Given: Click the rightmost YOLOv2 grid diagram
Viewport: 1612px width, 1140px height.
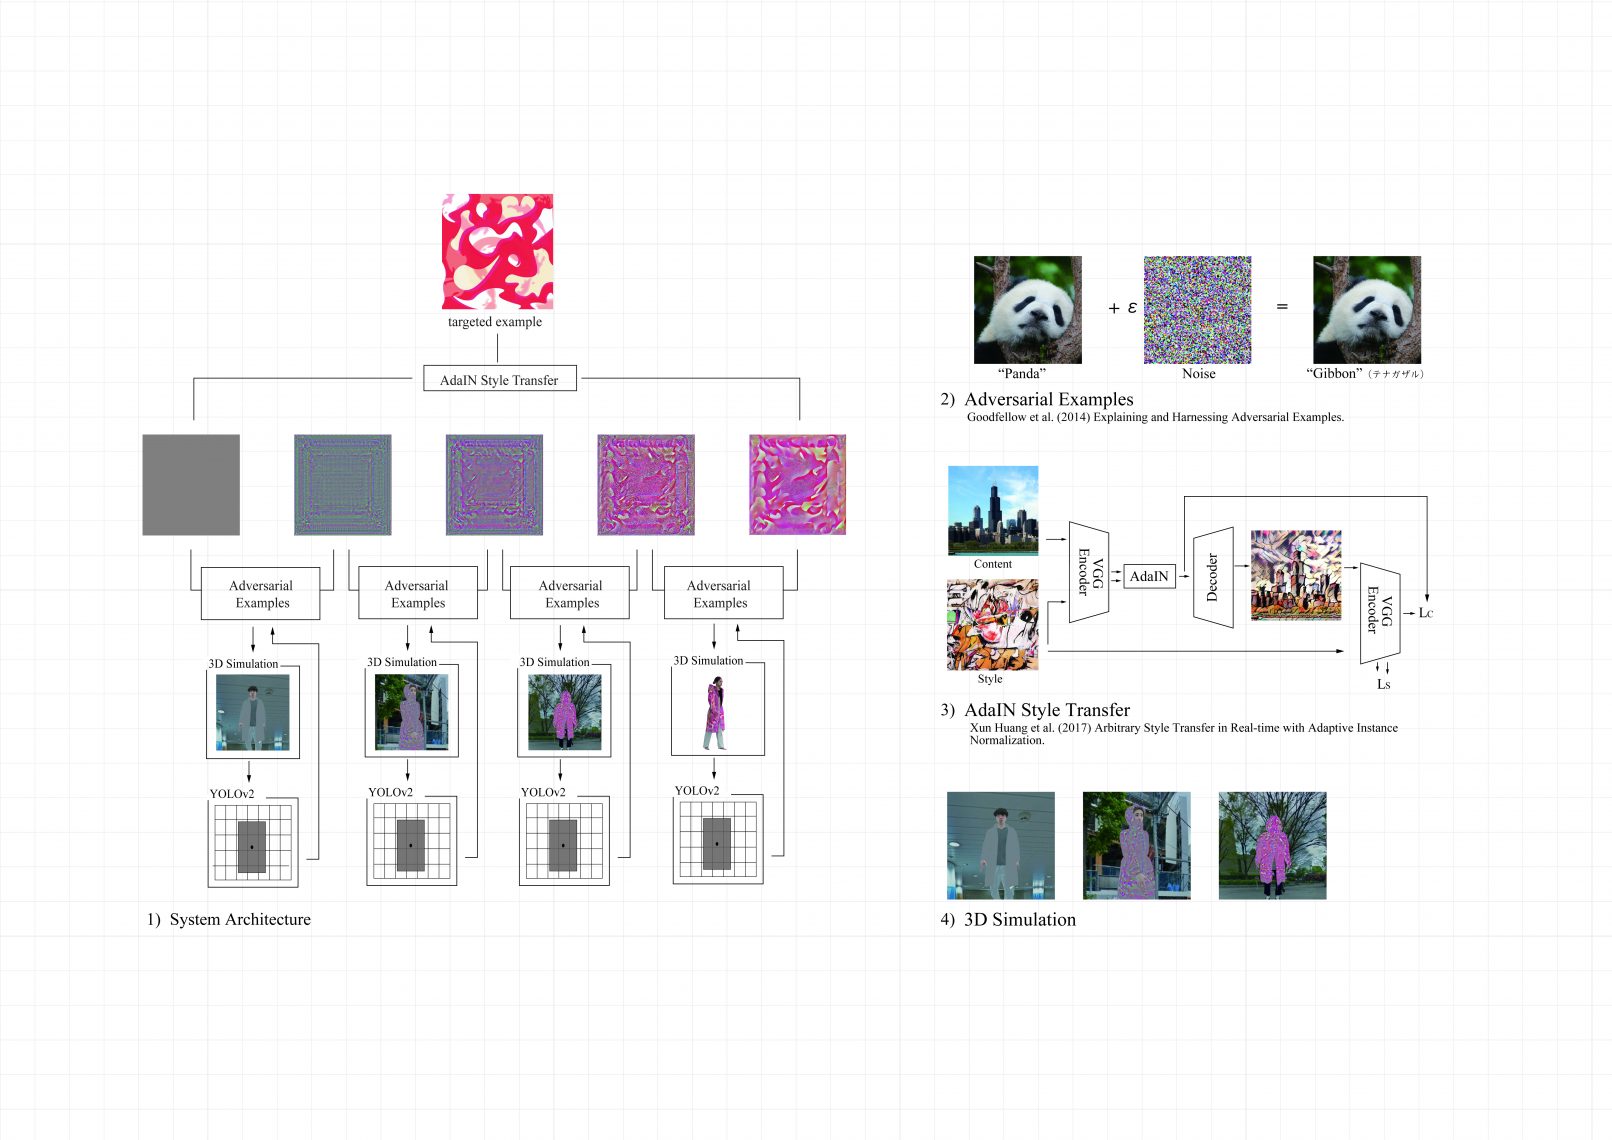Looking at the screenshot, I should pos(717,841).
